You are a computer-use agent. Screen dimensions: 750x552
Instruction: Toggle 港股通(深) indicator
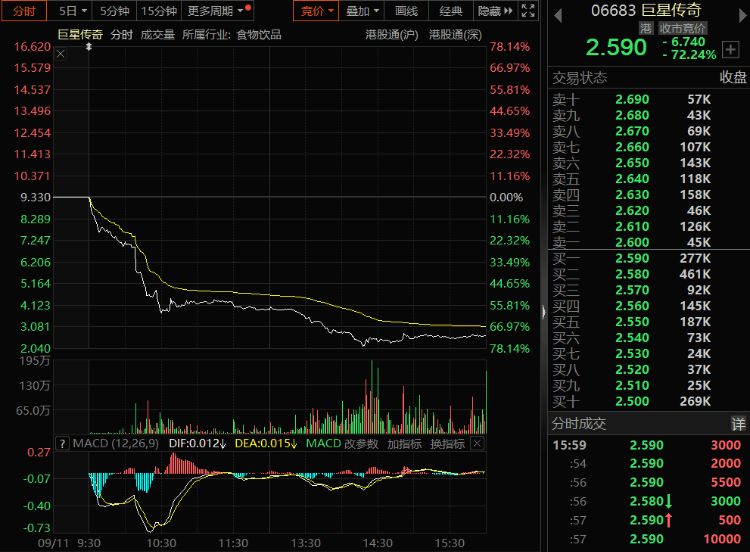456,34
